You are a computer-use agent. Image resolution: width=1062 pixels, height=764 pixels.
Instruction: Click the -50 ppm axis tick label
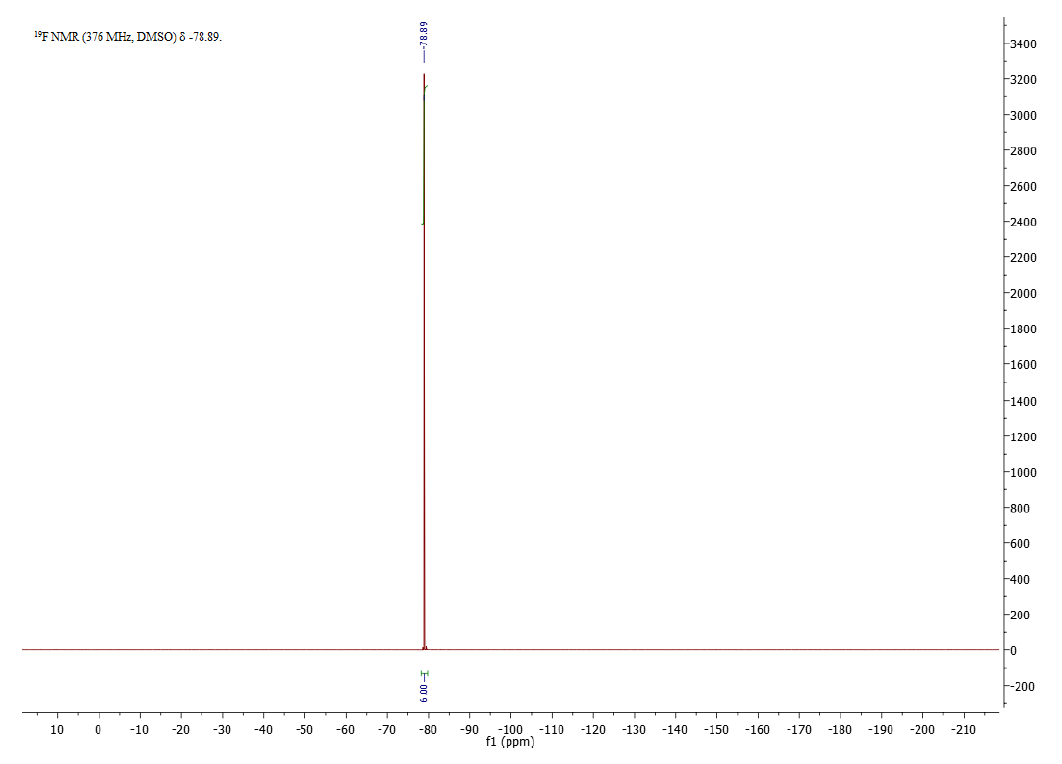tap(304, 730)
